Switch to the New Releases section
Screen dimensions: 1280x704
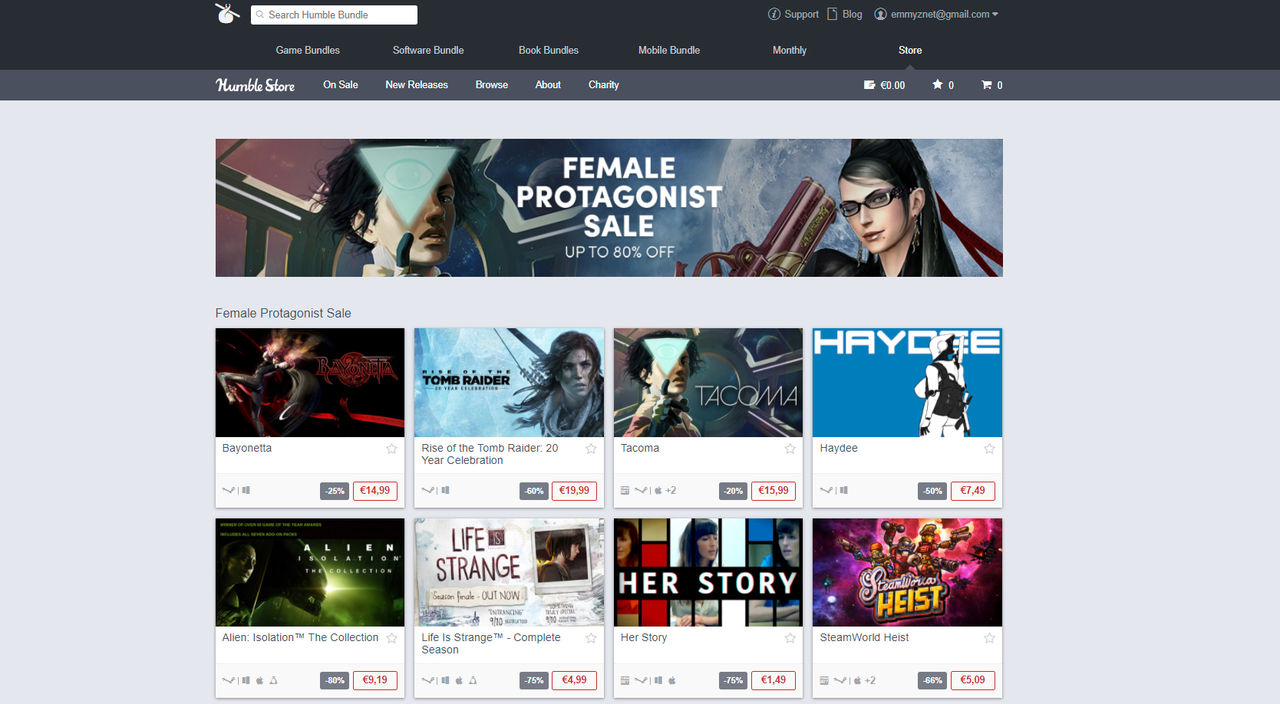[x=416, y=85]
